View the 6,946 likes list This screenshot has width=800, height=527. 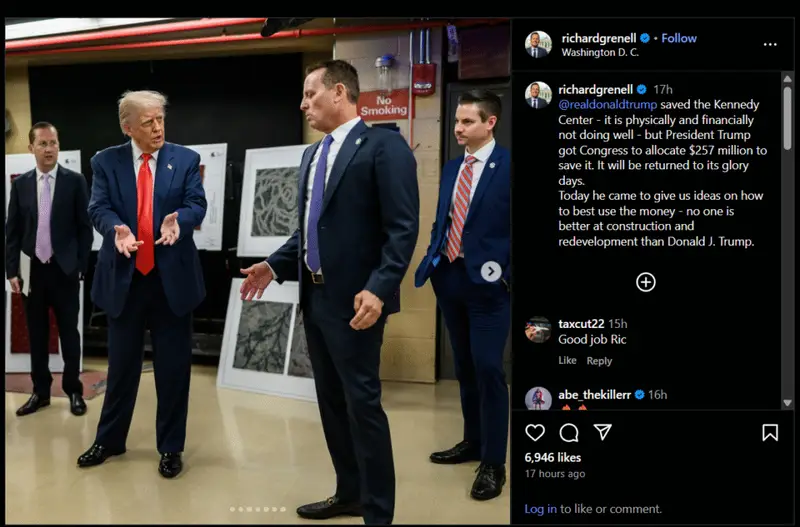point(553,457)
